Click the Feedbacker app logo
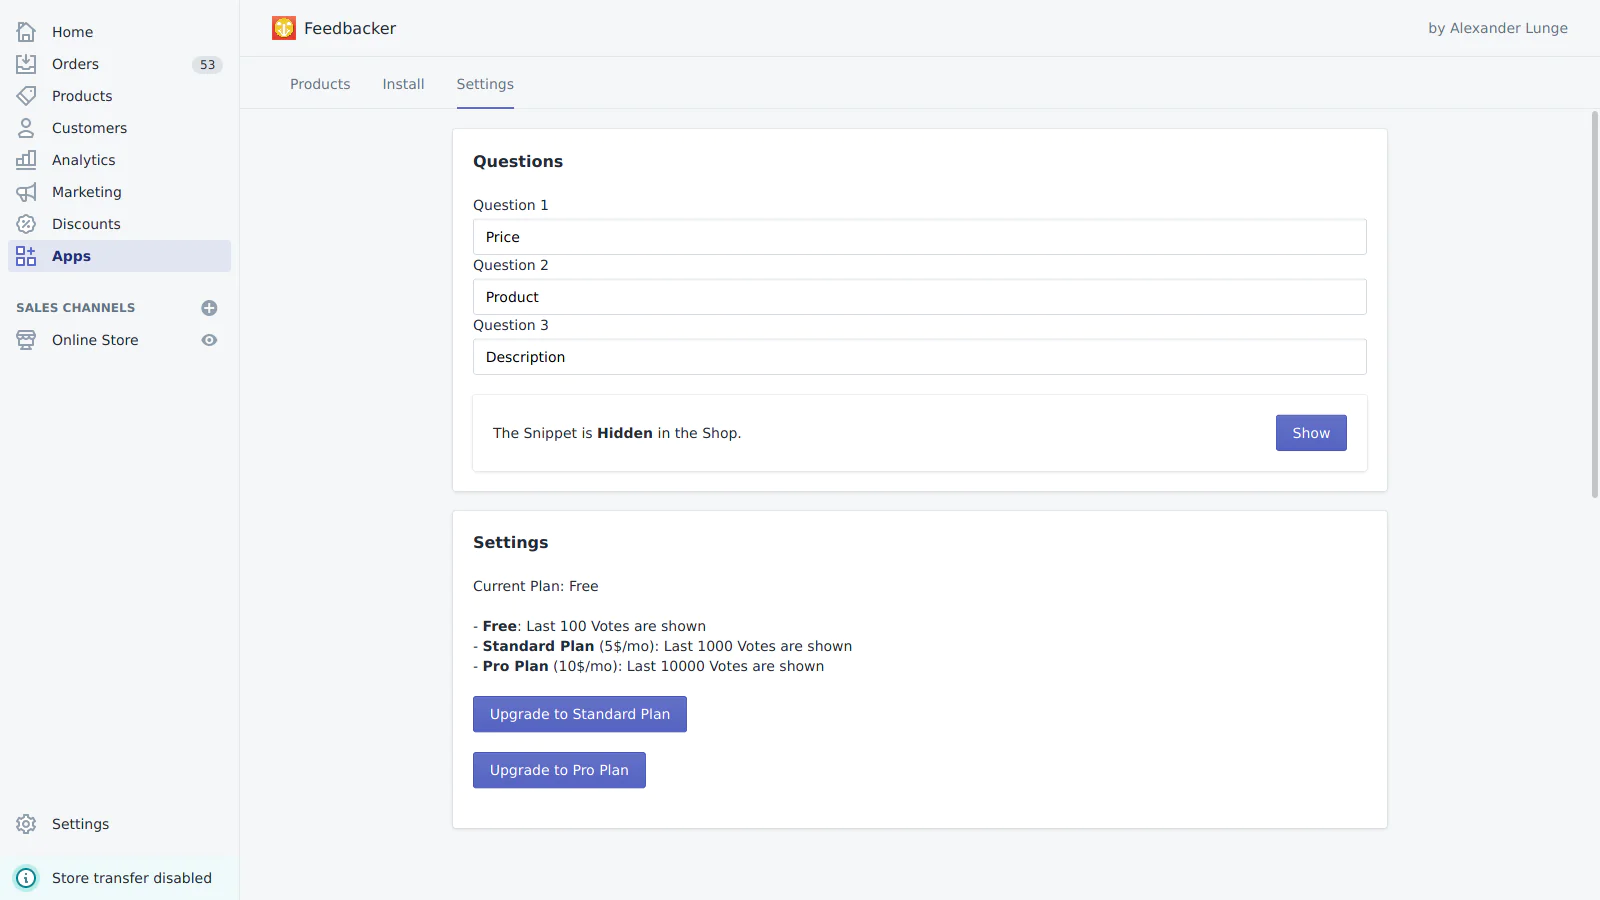This screenshot has height=900, width=1600. coord(284,28)
